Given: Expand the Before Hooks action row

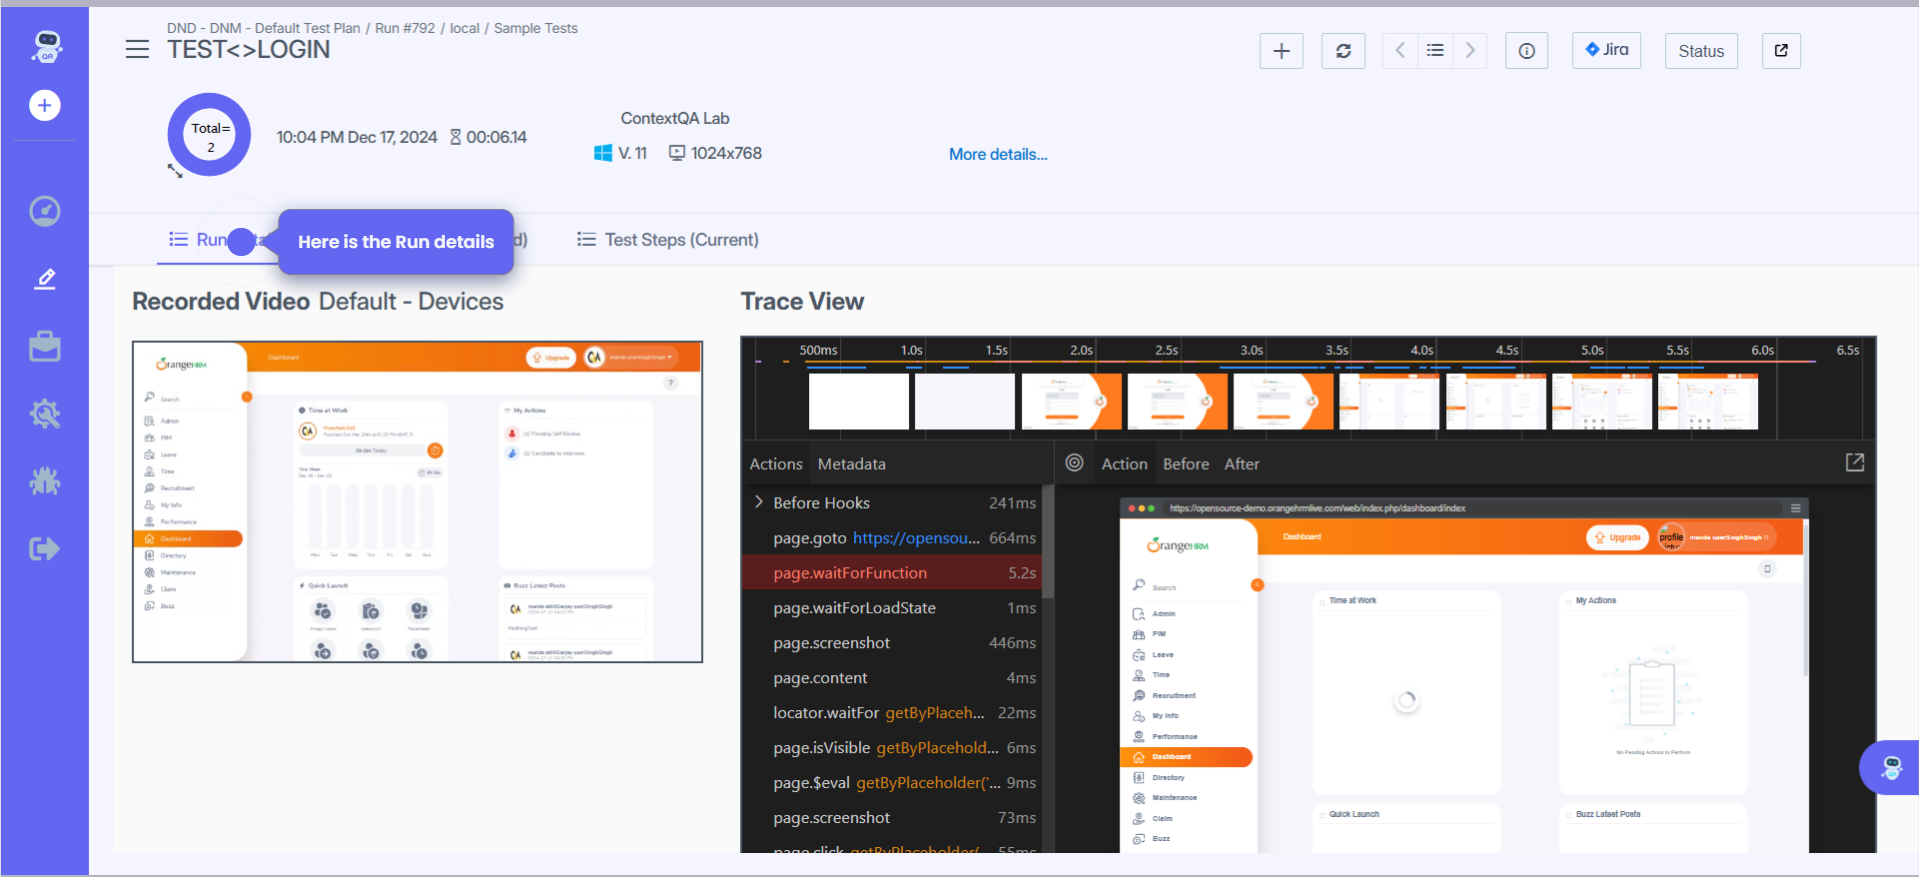Looking at the screenshot, I should click(759, 502).
